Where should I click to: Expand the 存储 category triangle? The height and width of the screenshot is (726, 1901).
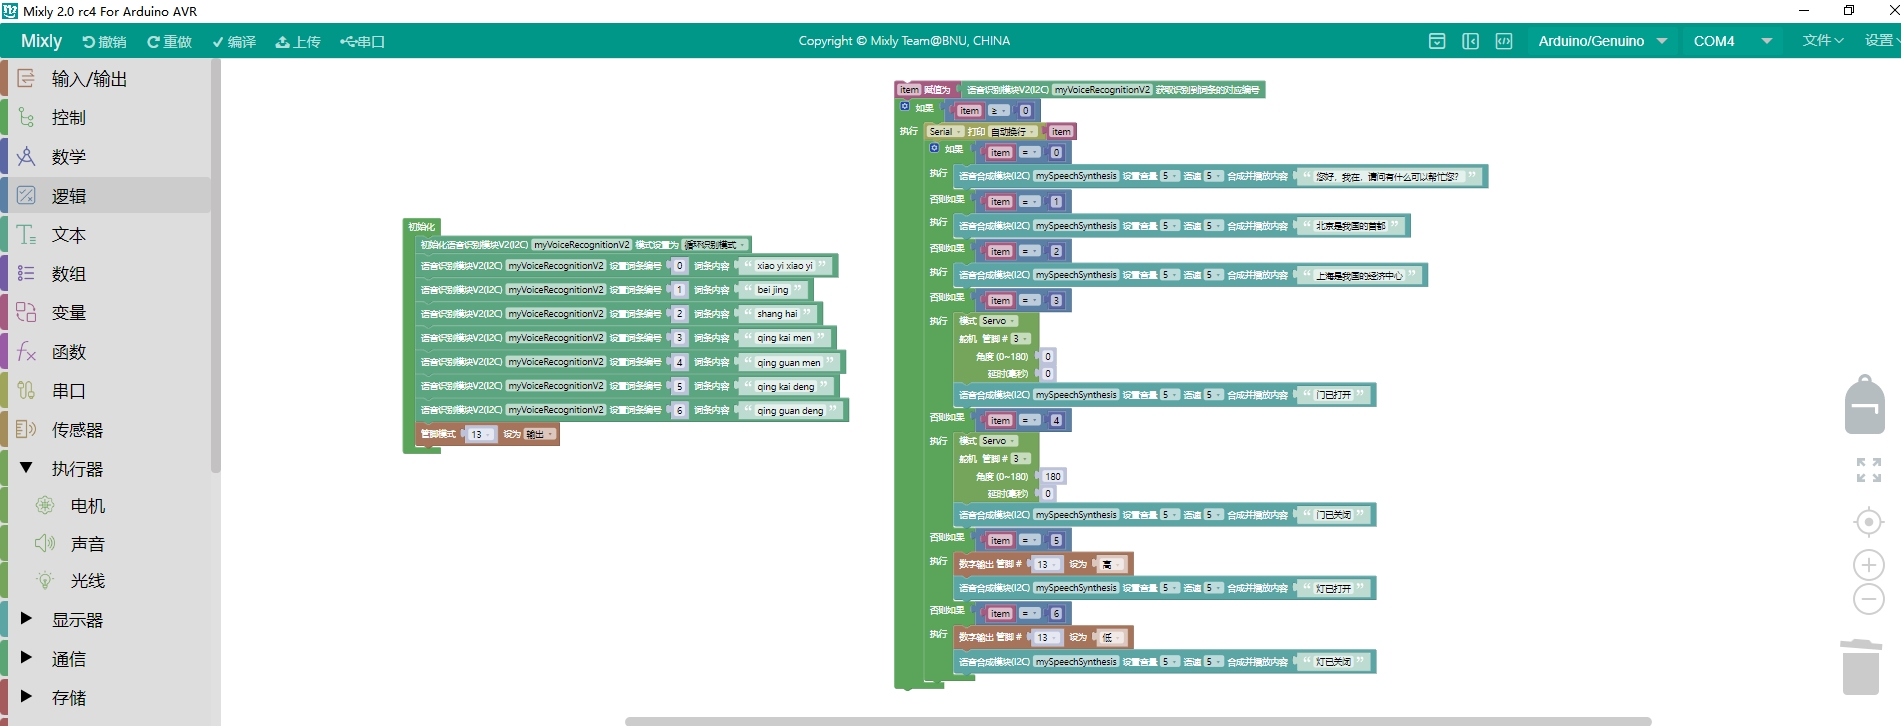click(x=26, y=697)
